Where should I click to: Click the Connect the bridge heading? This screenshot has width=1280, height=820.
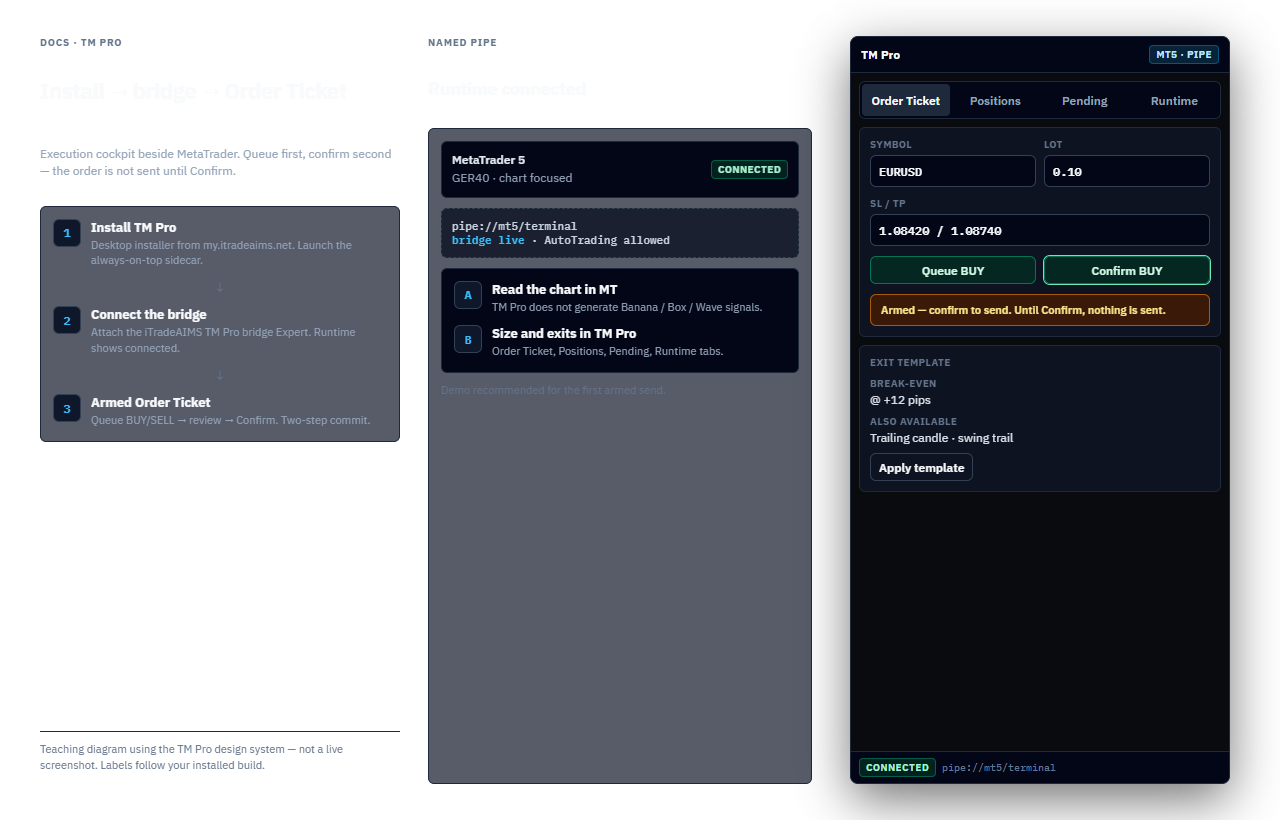tap(149, 314)
